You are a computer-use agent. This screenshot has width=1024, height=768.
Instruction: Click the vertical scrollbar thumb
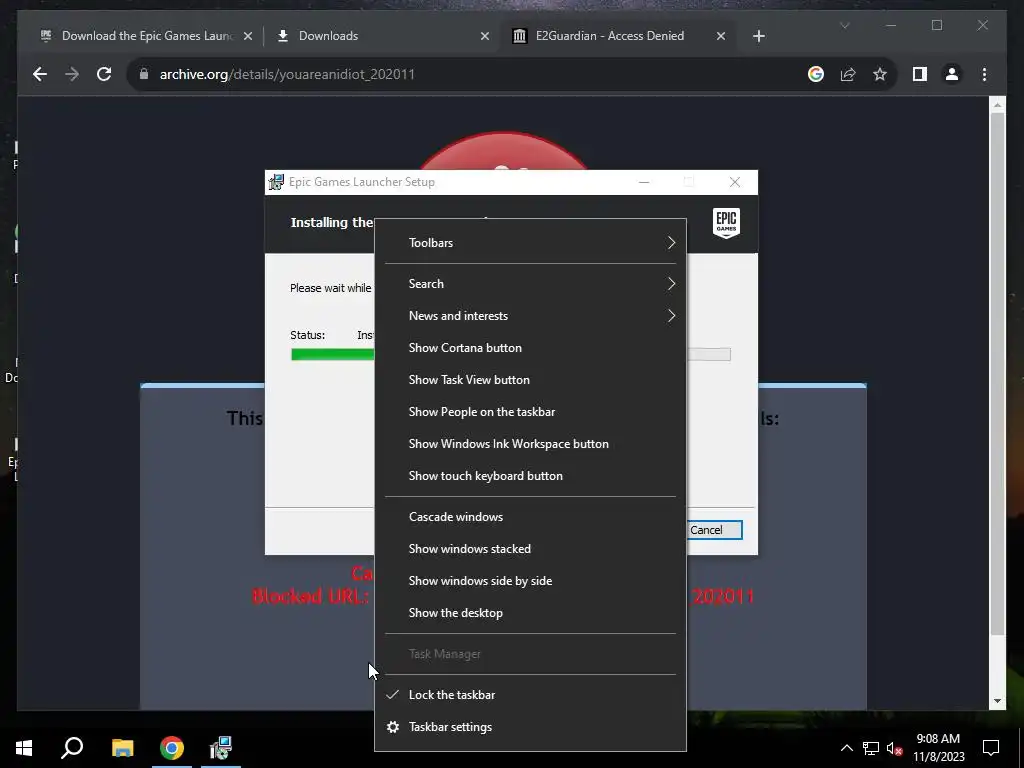tap(997, 374)
